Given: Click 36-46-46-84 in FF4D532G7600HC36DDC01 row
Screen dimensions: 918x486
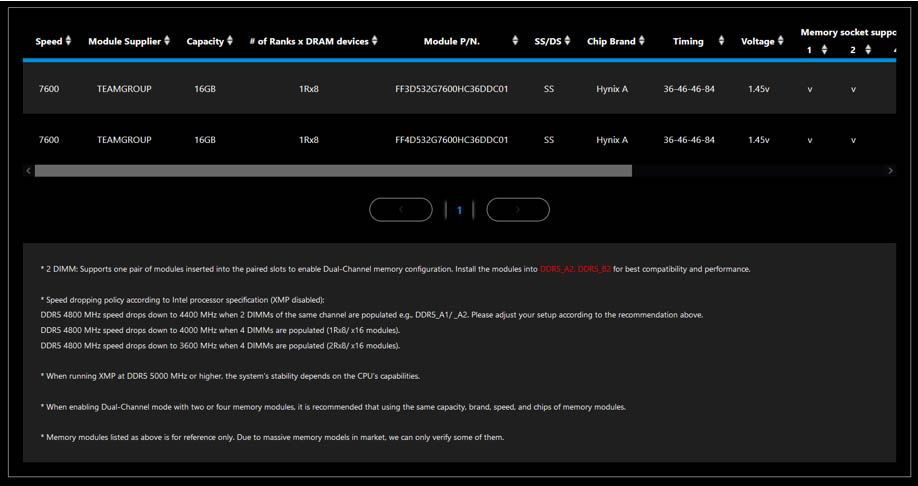Looking at the screenshot, I should pos(689,140).
